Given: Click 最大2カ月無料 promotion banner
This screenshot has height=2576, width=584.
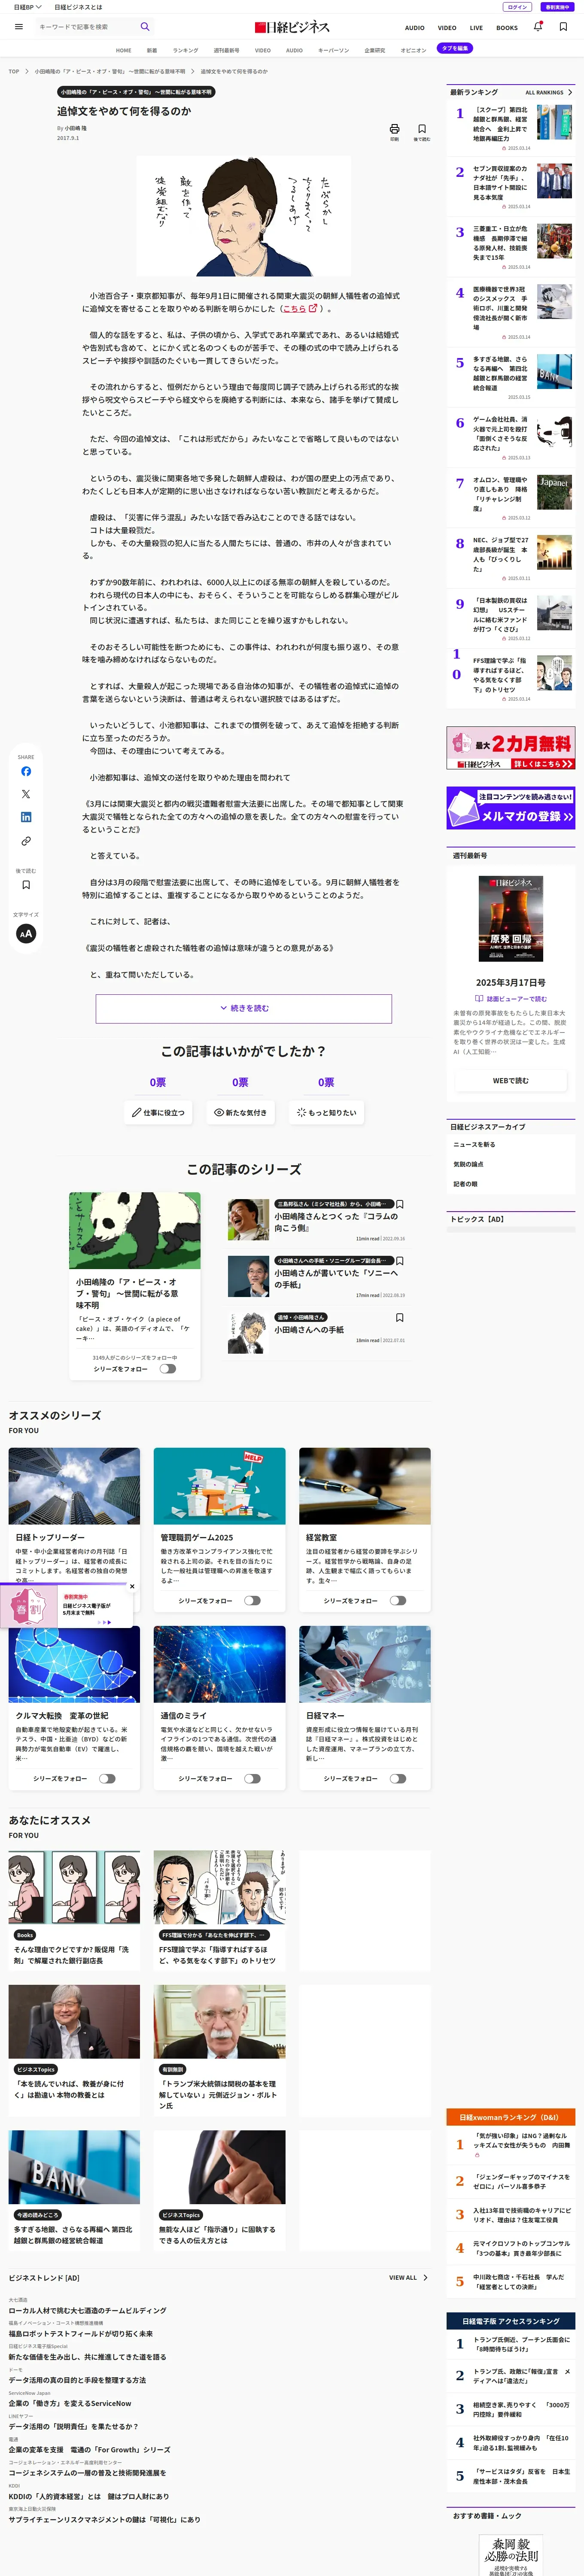Looking at the screenshot, I should coord(511,748).
